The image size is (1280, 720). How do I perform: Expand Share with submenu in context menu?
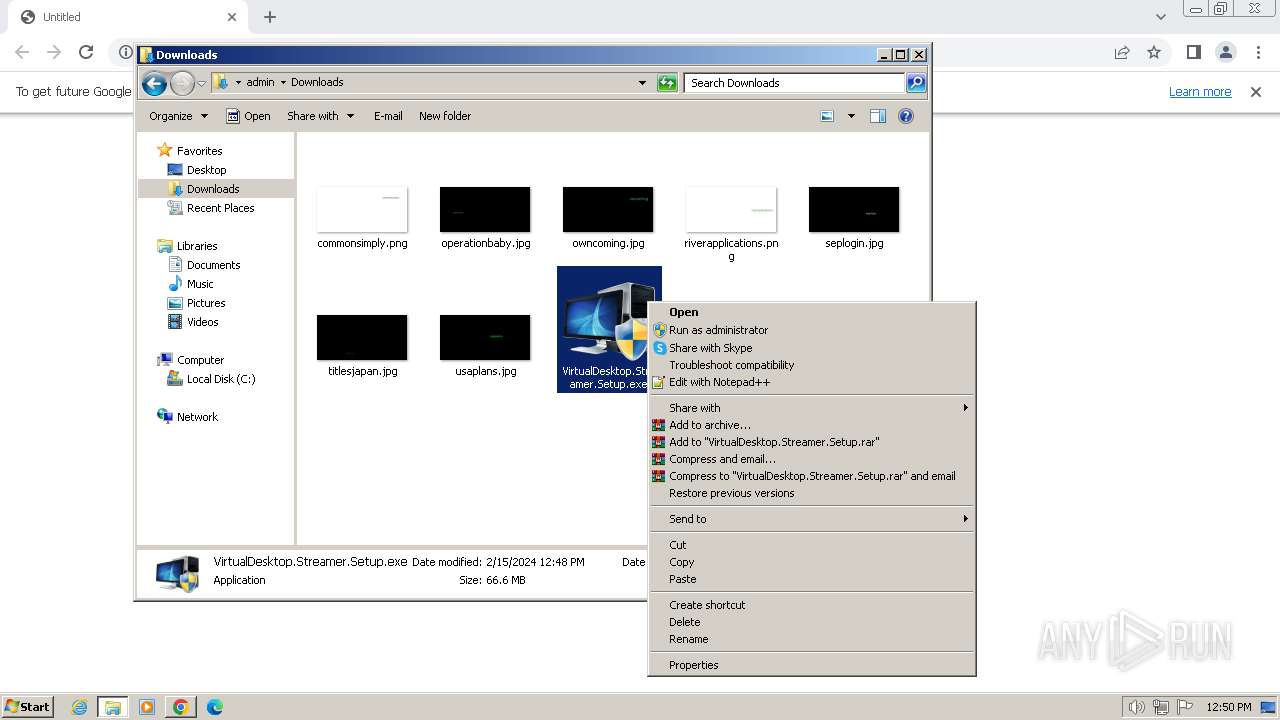tap(812, 408)
